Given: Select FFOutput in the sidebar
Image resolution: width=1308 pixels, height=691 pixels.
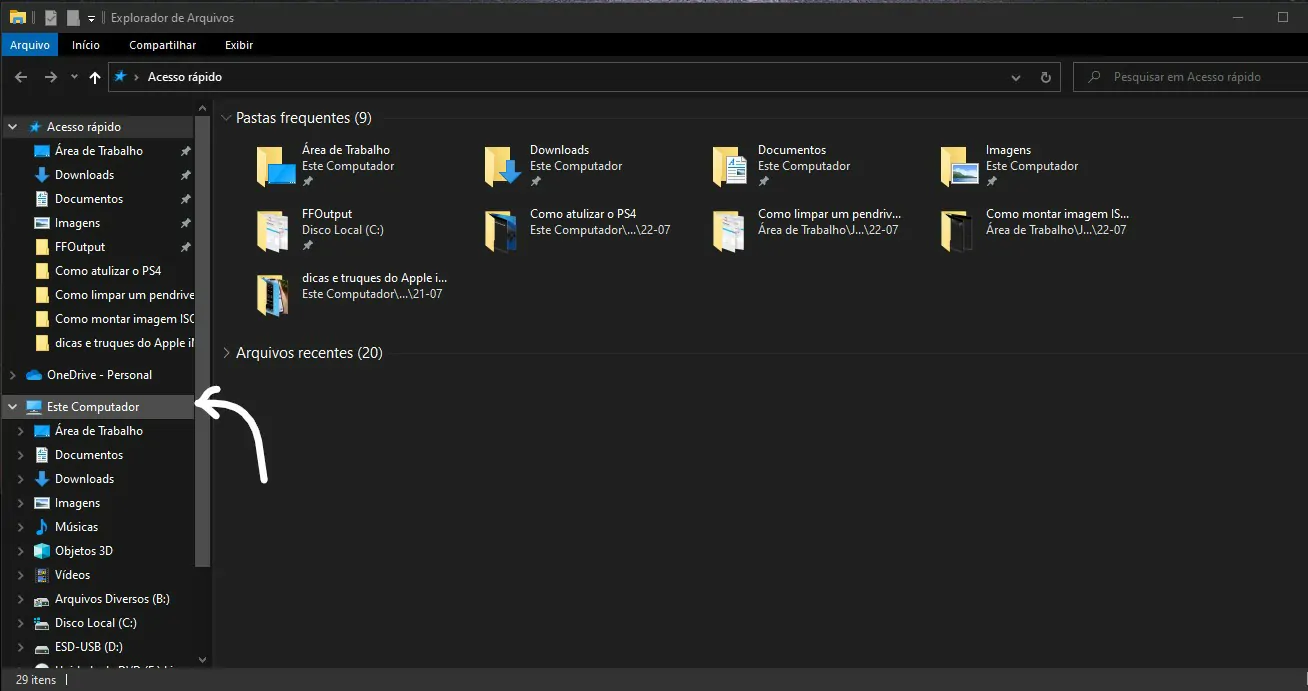Looking at the screenshot, I should [x=80, y=247].
